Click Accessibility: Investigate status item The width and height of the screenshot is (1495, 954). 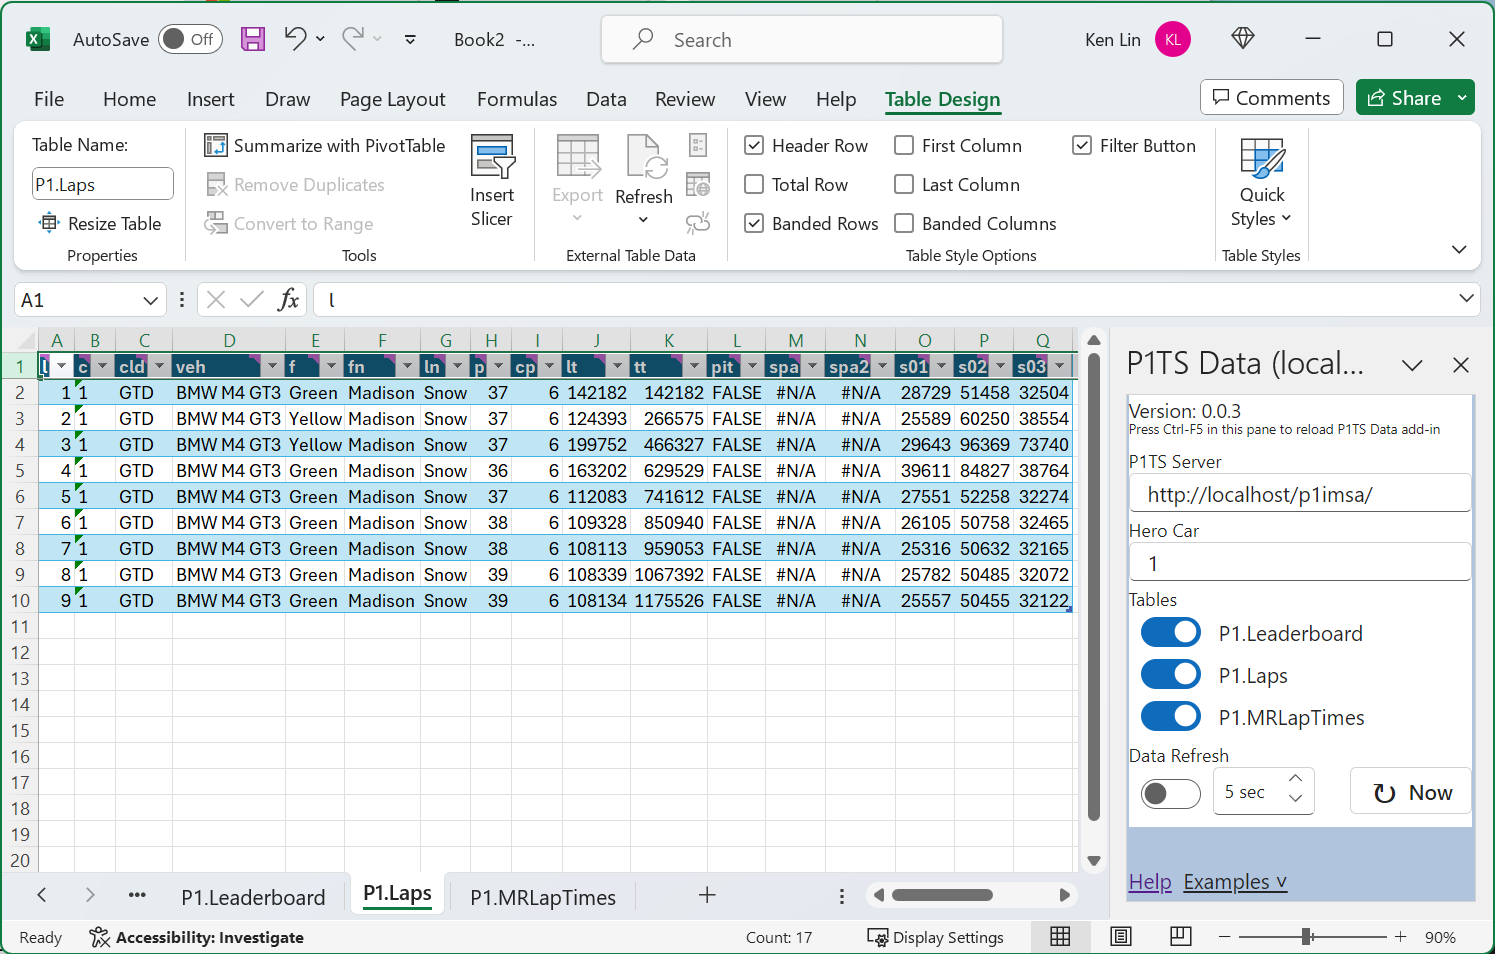click(x=196, y=937)
